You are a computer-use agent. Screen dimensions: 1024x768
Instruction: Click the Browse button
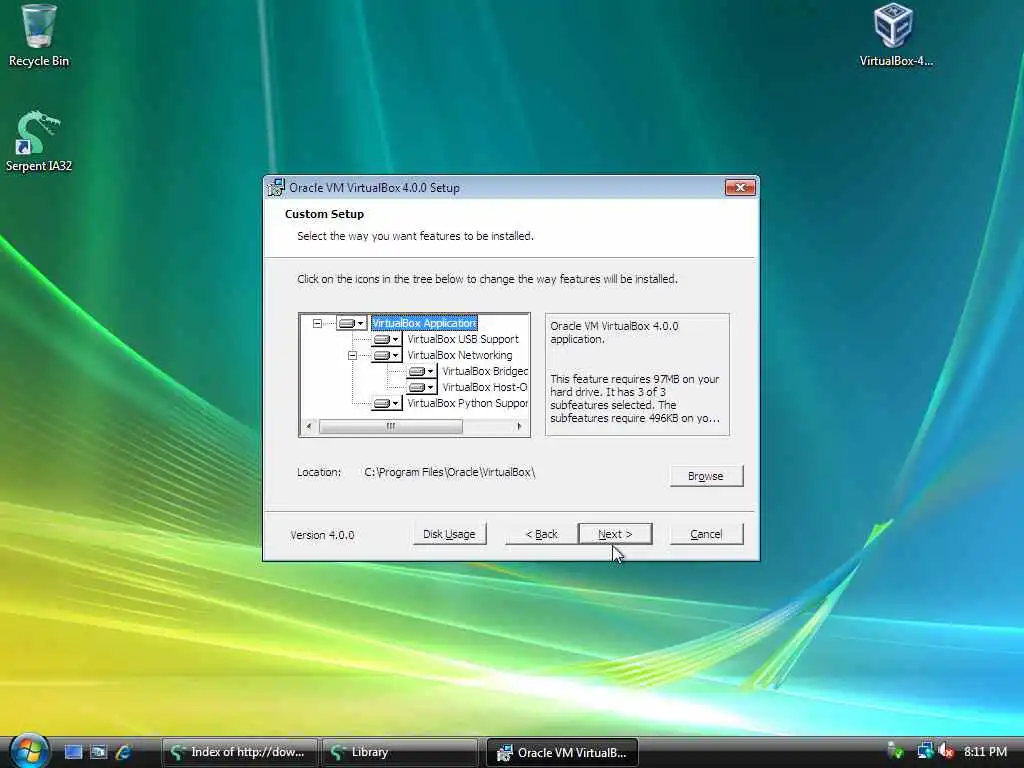point(706,476)
